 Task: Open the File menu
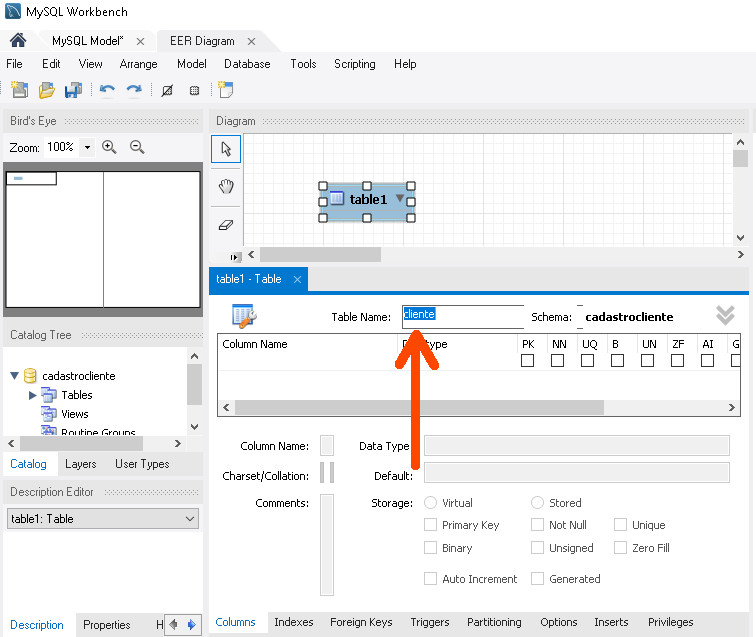pos(14,64)
